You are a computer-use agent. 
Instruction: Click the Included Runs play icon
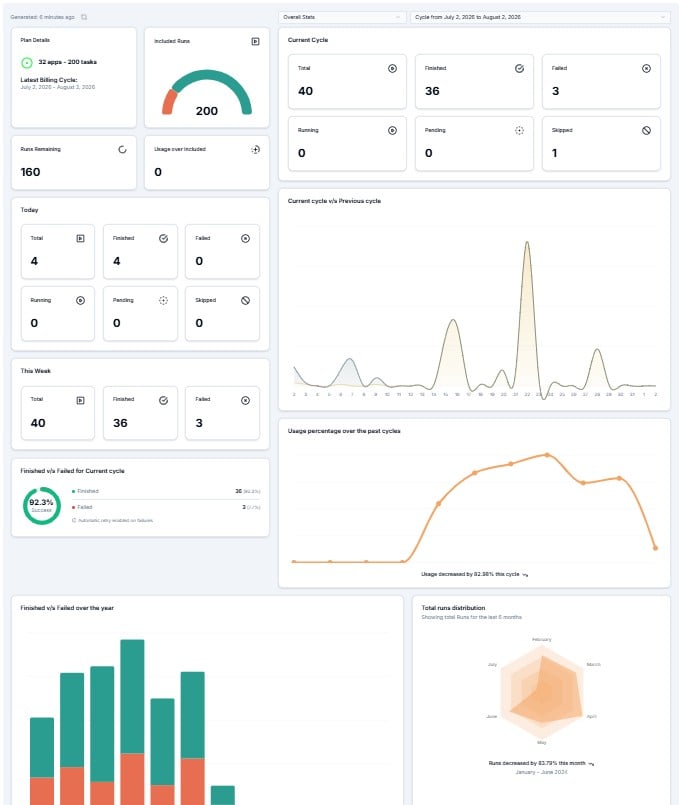255,41
